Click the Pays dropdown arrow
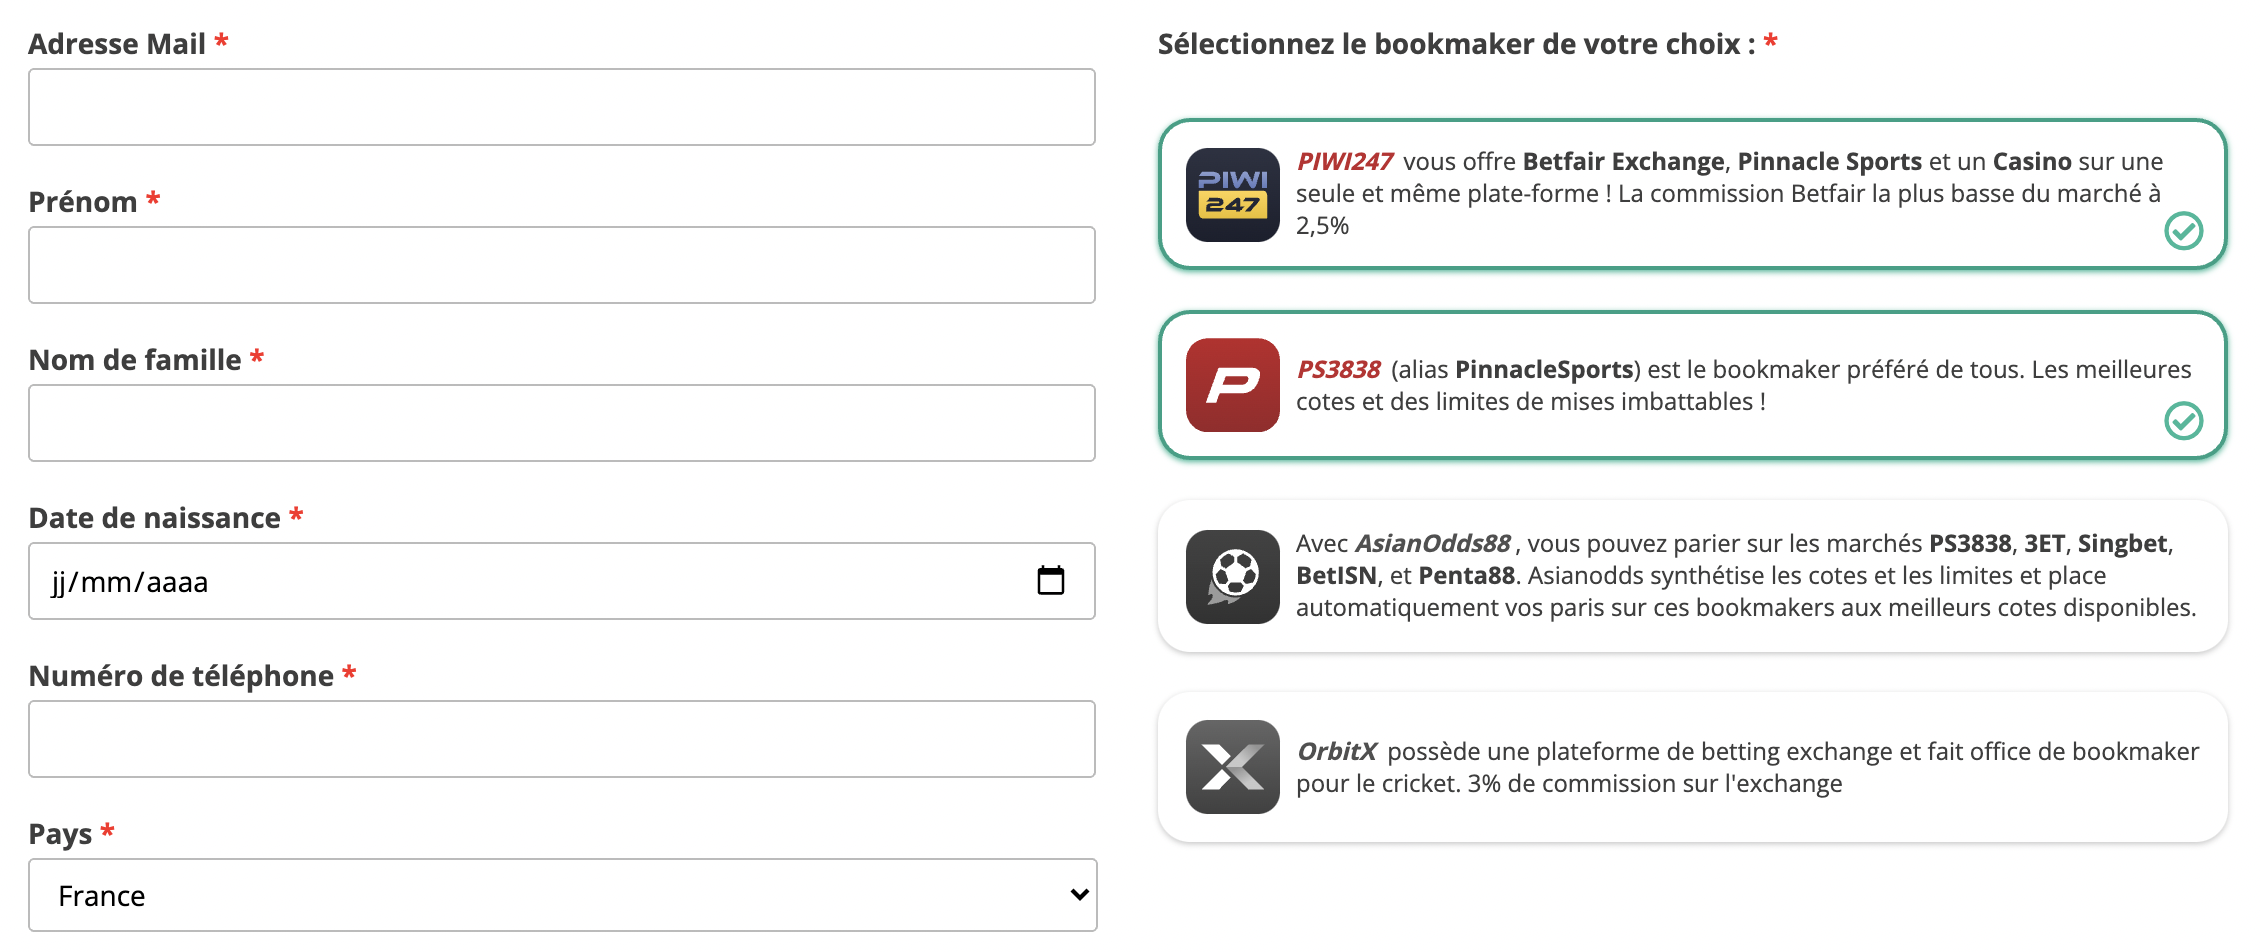This screenshot has width=2260, height=952. coord(1079,895)
